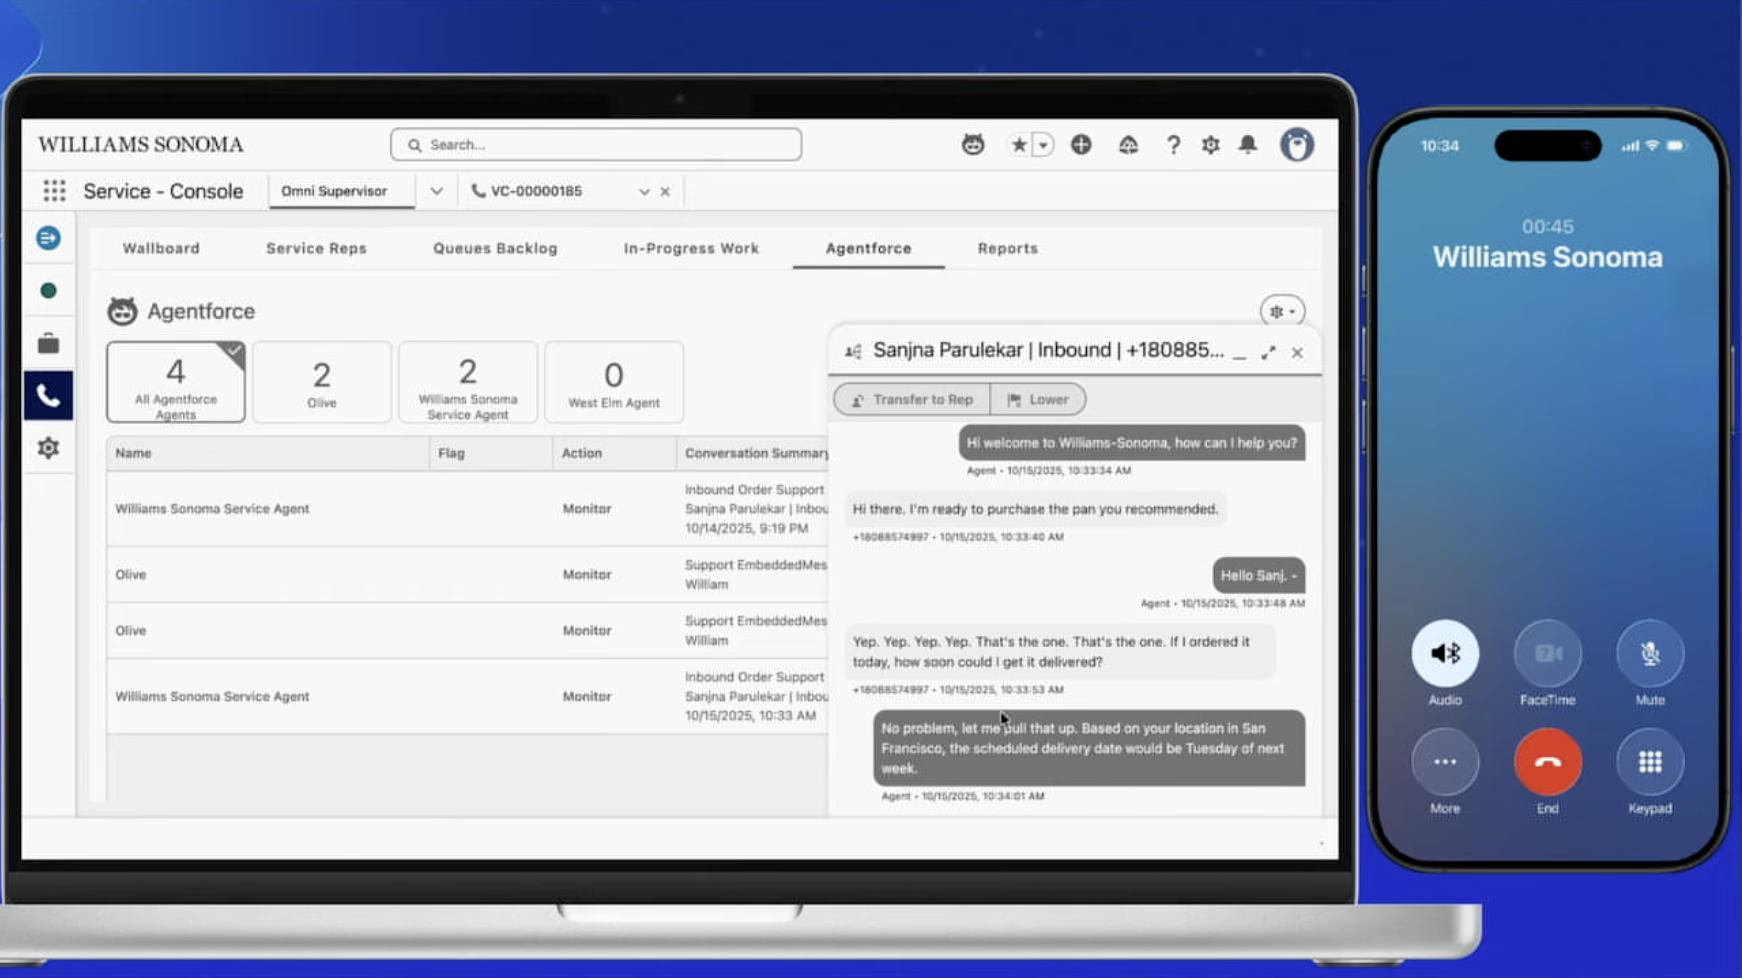Click the Agentforce astro icon in header

pos(972,145)
